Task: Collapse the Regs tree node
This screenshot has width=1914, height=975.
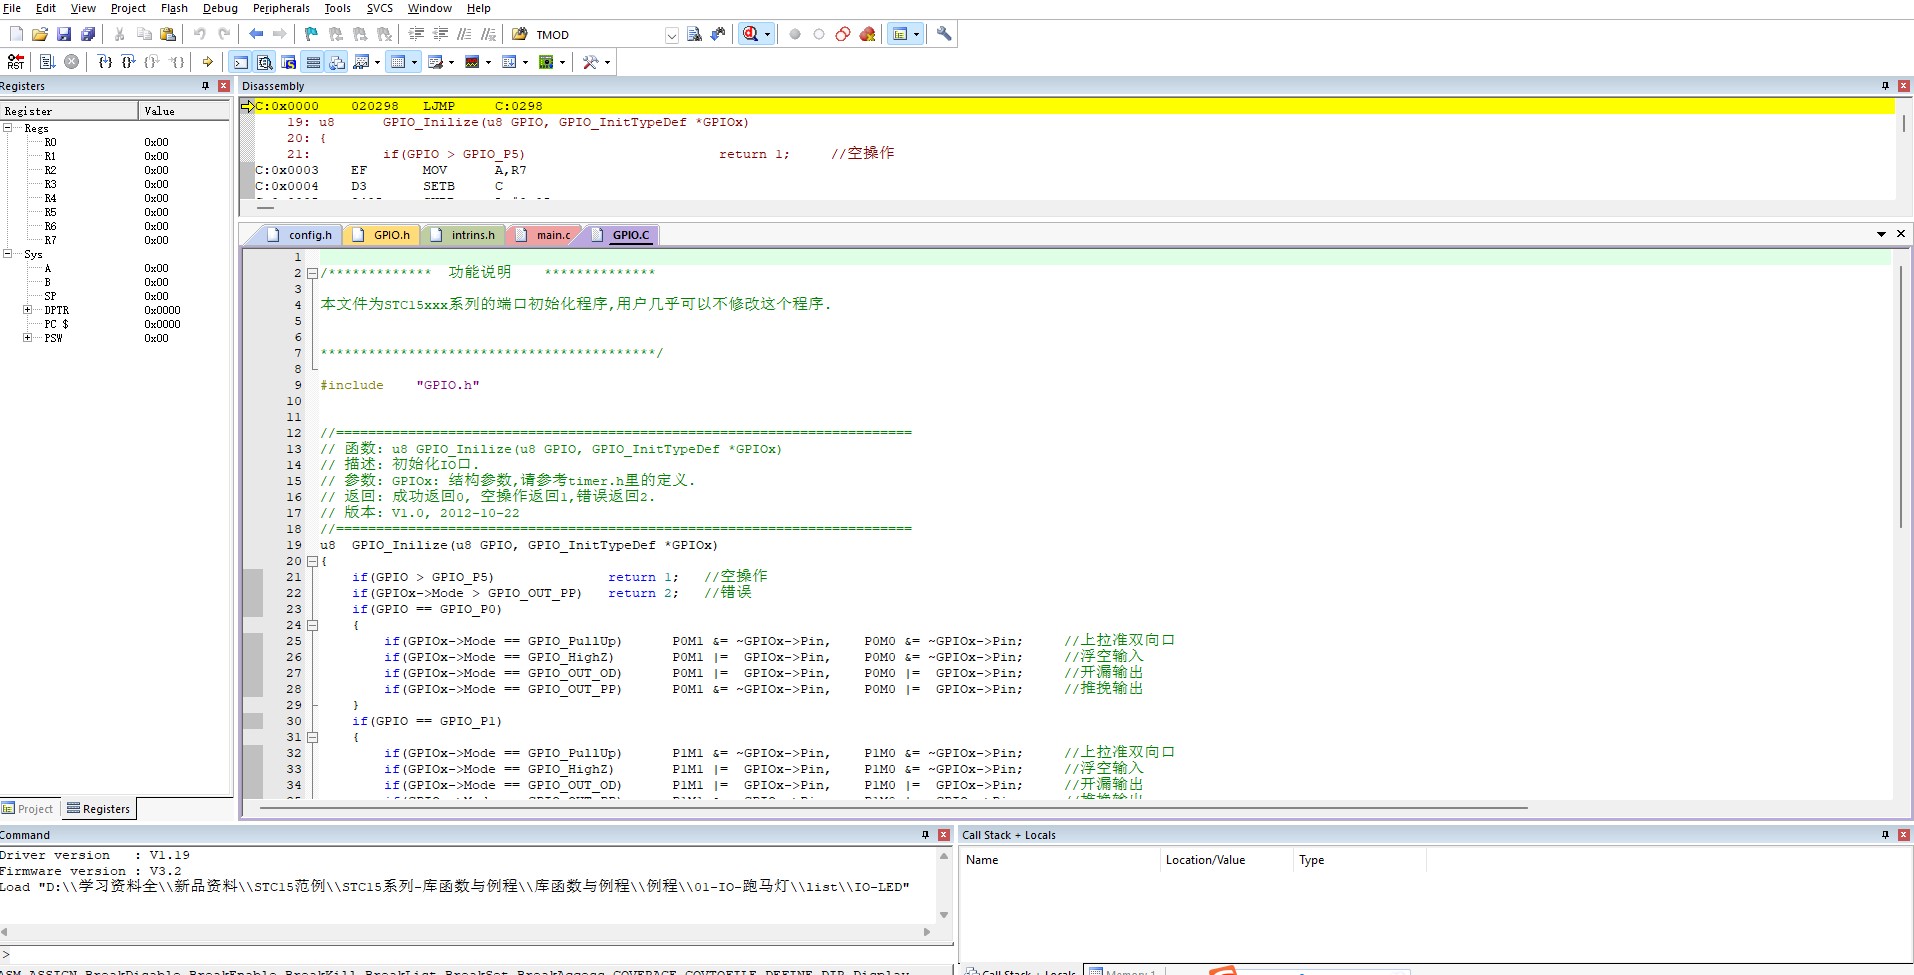Action: coord(8,128)
